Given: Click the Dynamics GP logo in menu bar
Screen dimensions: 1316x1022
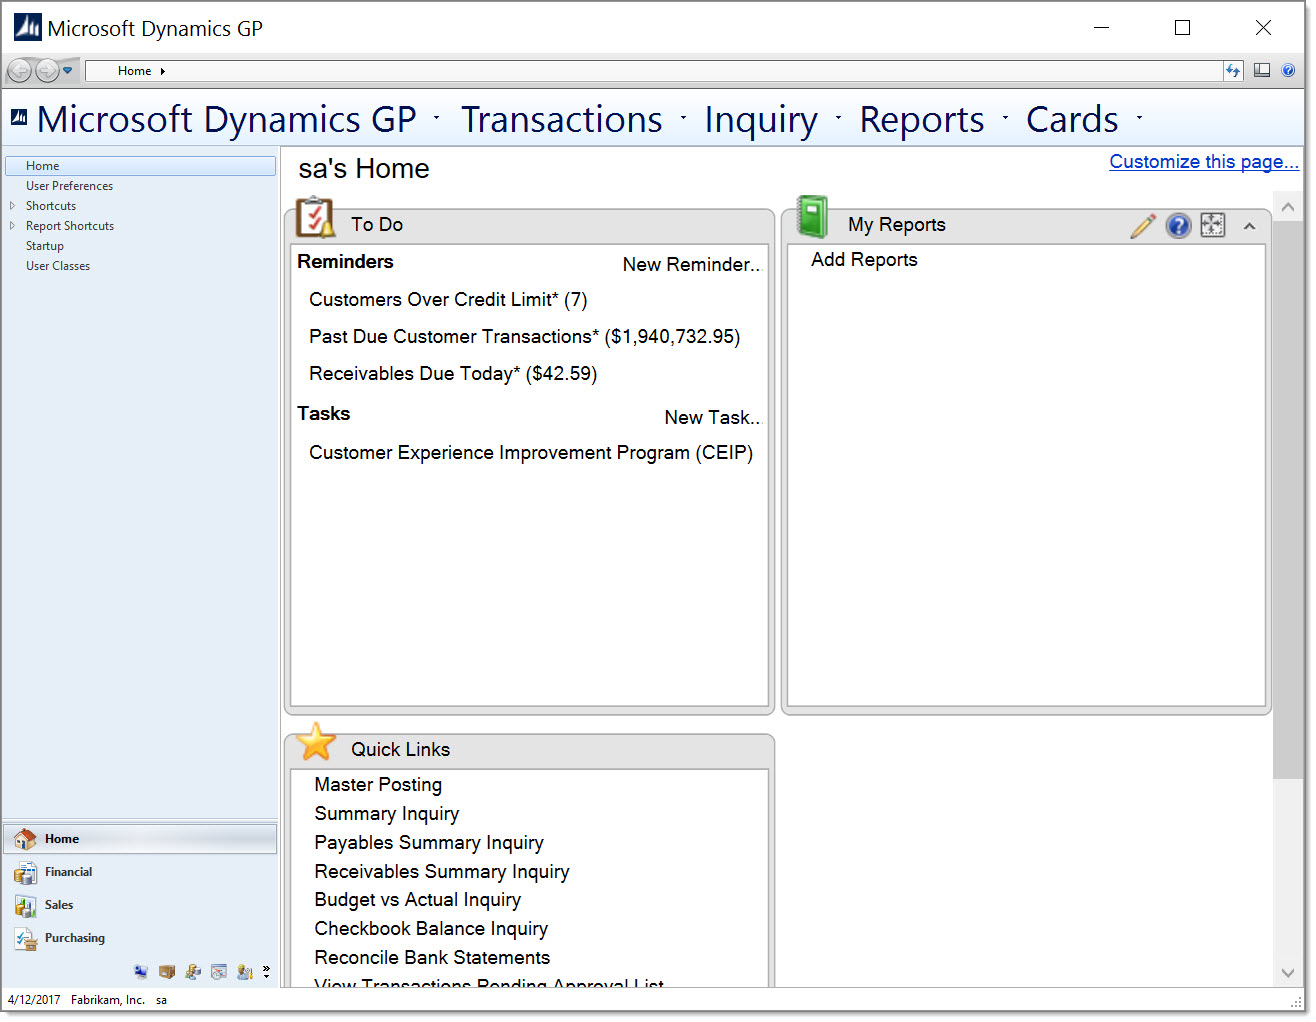Looking at the screenshot, I should point(19,118).
